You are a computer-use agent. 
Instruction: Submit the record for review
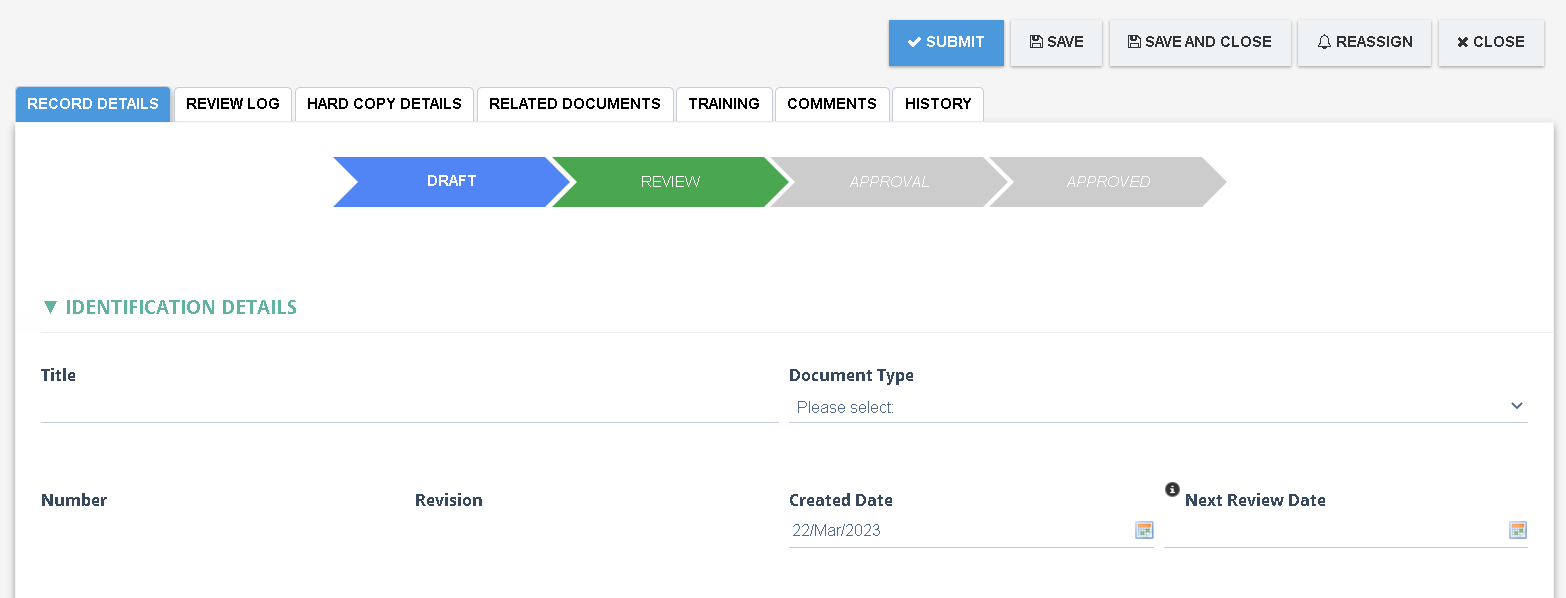tap(945, 42)
